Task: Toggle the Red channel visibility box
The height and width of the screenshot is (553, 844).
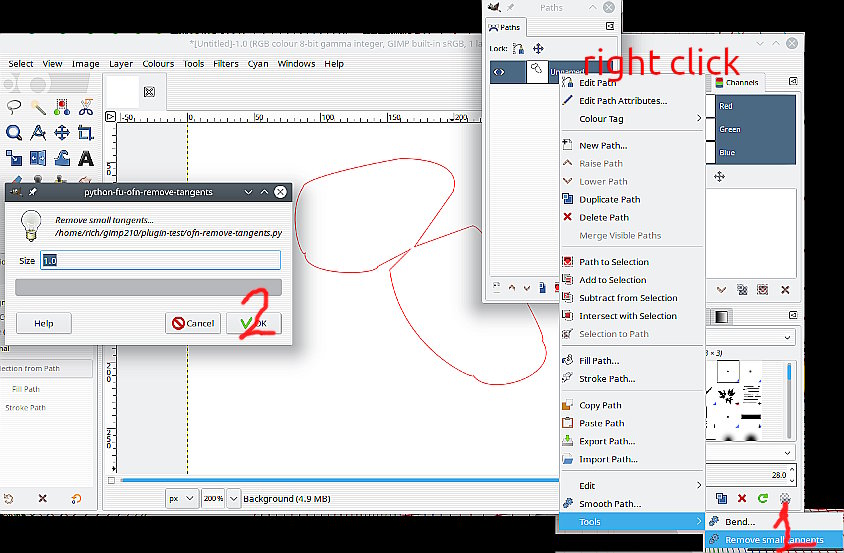Action: pyautogui.click(x=711, y=106)
